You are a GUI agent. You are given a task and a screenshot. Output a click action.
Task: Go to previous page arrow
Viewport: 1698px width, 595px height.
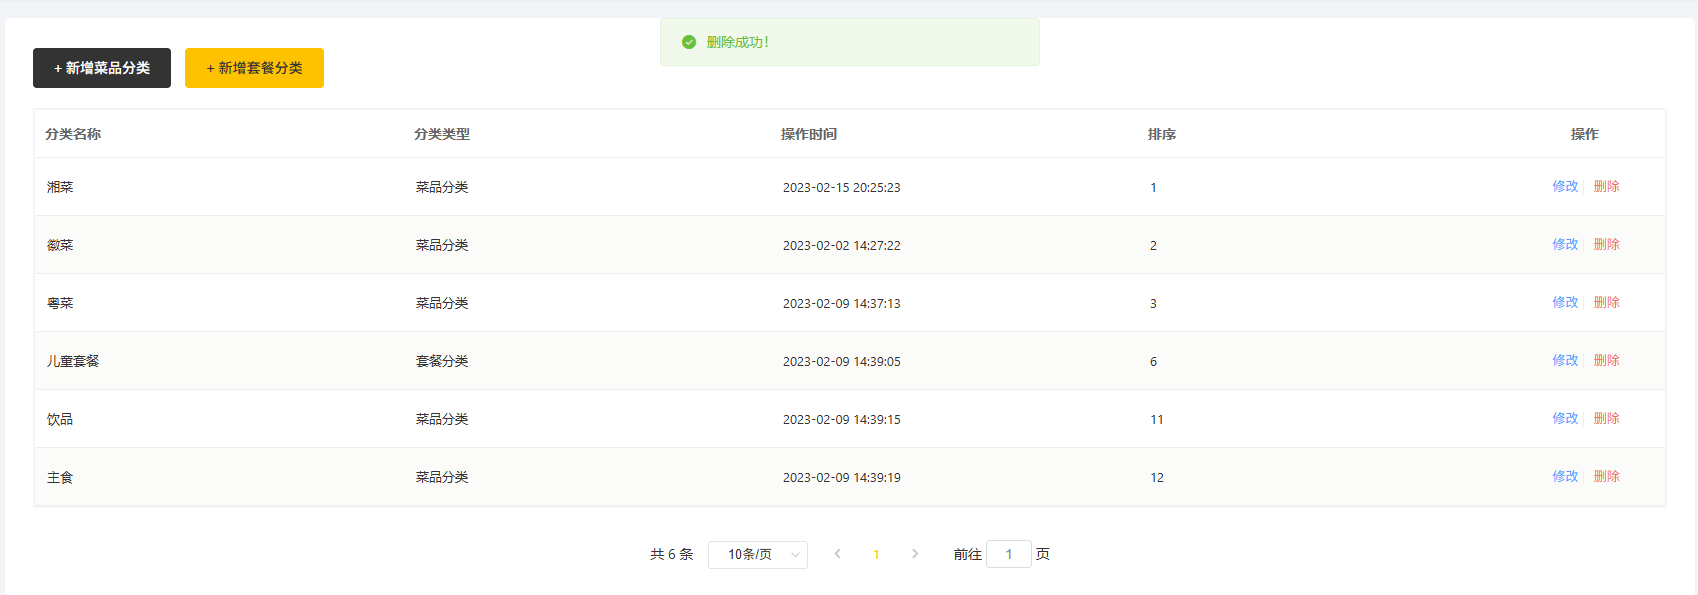click(x=837, y=554)
